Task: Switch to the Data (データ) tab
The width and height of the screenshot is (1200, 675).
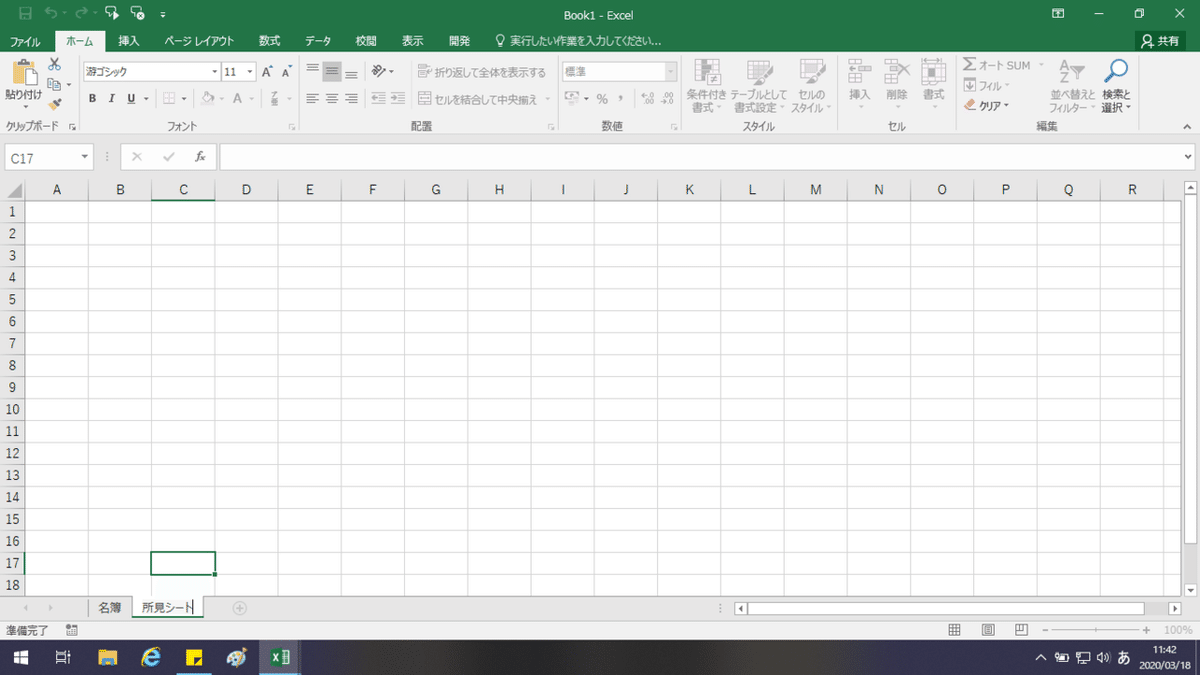Action: 318,41
